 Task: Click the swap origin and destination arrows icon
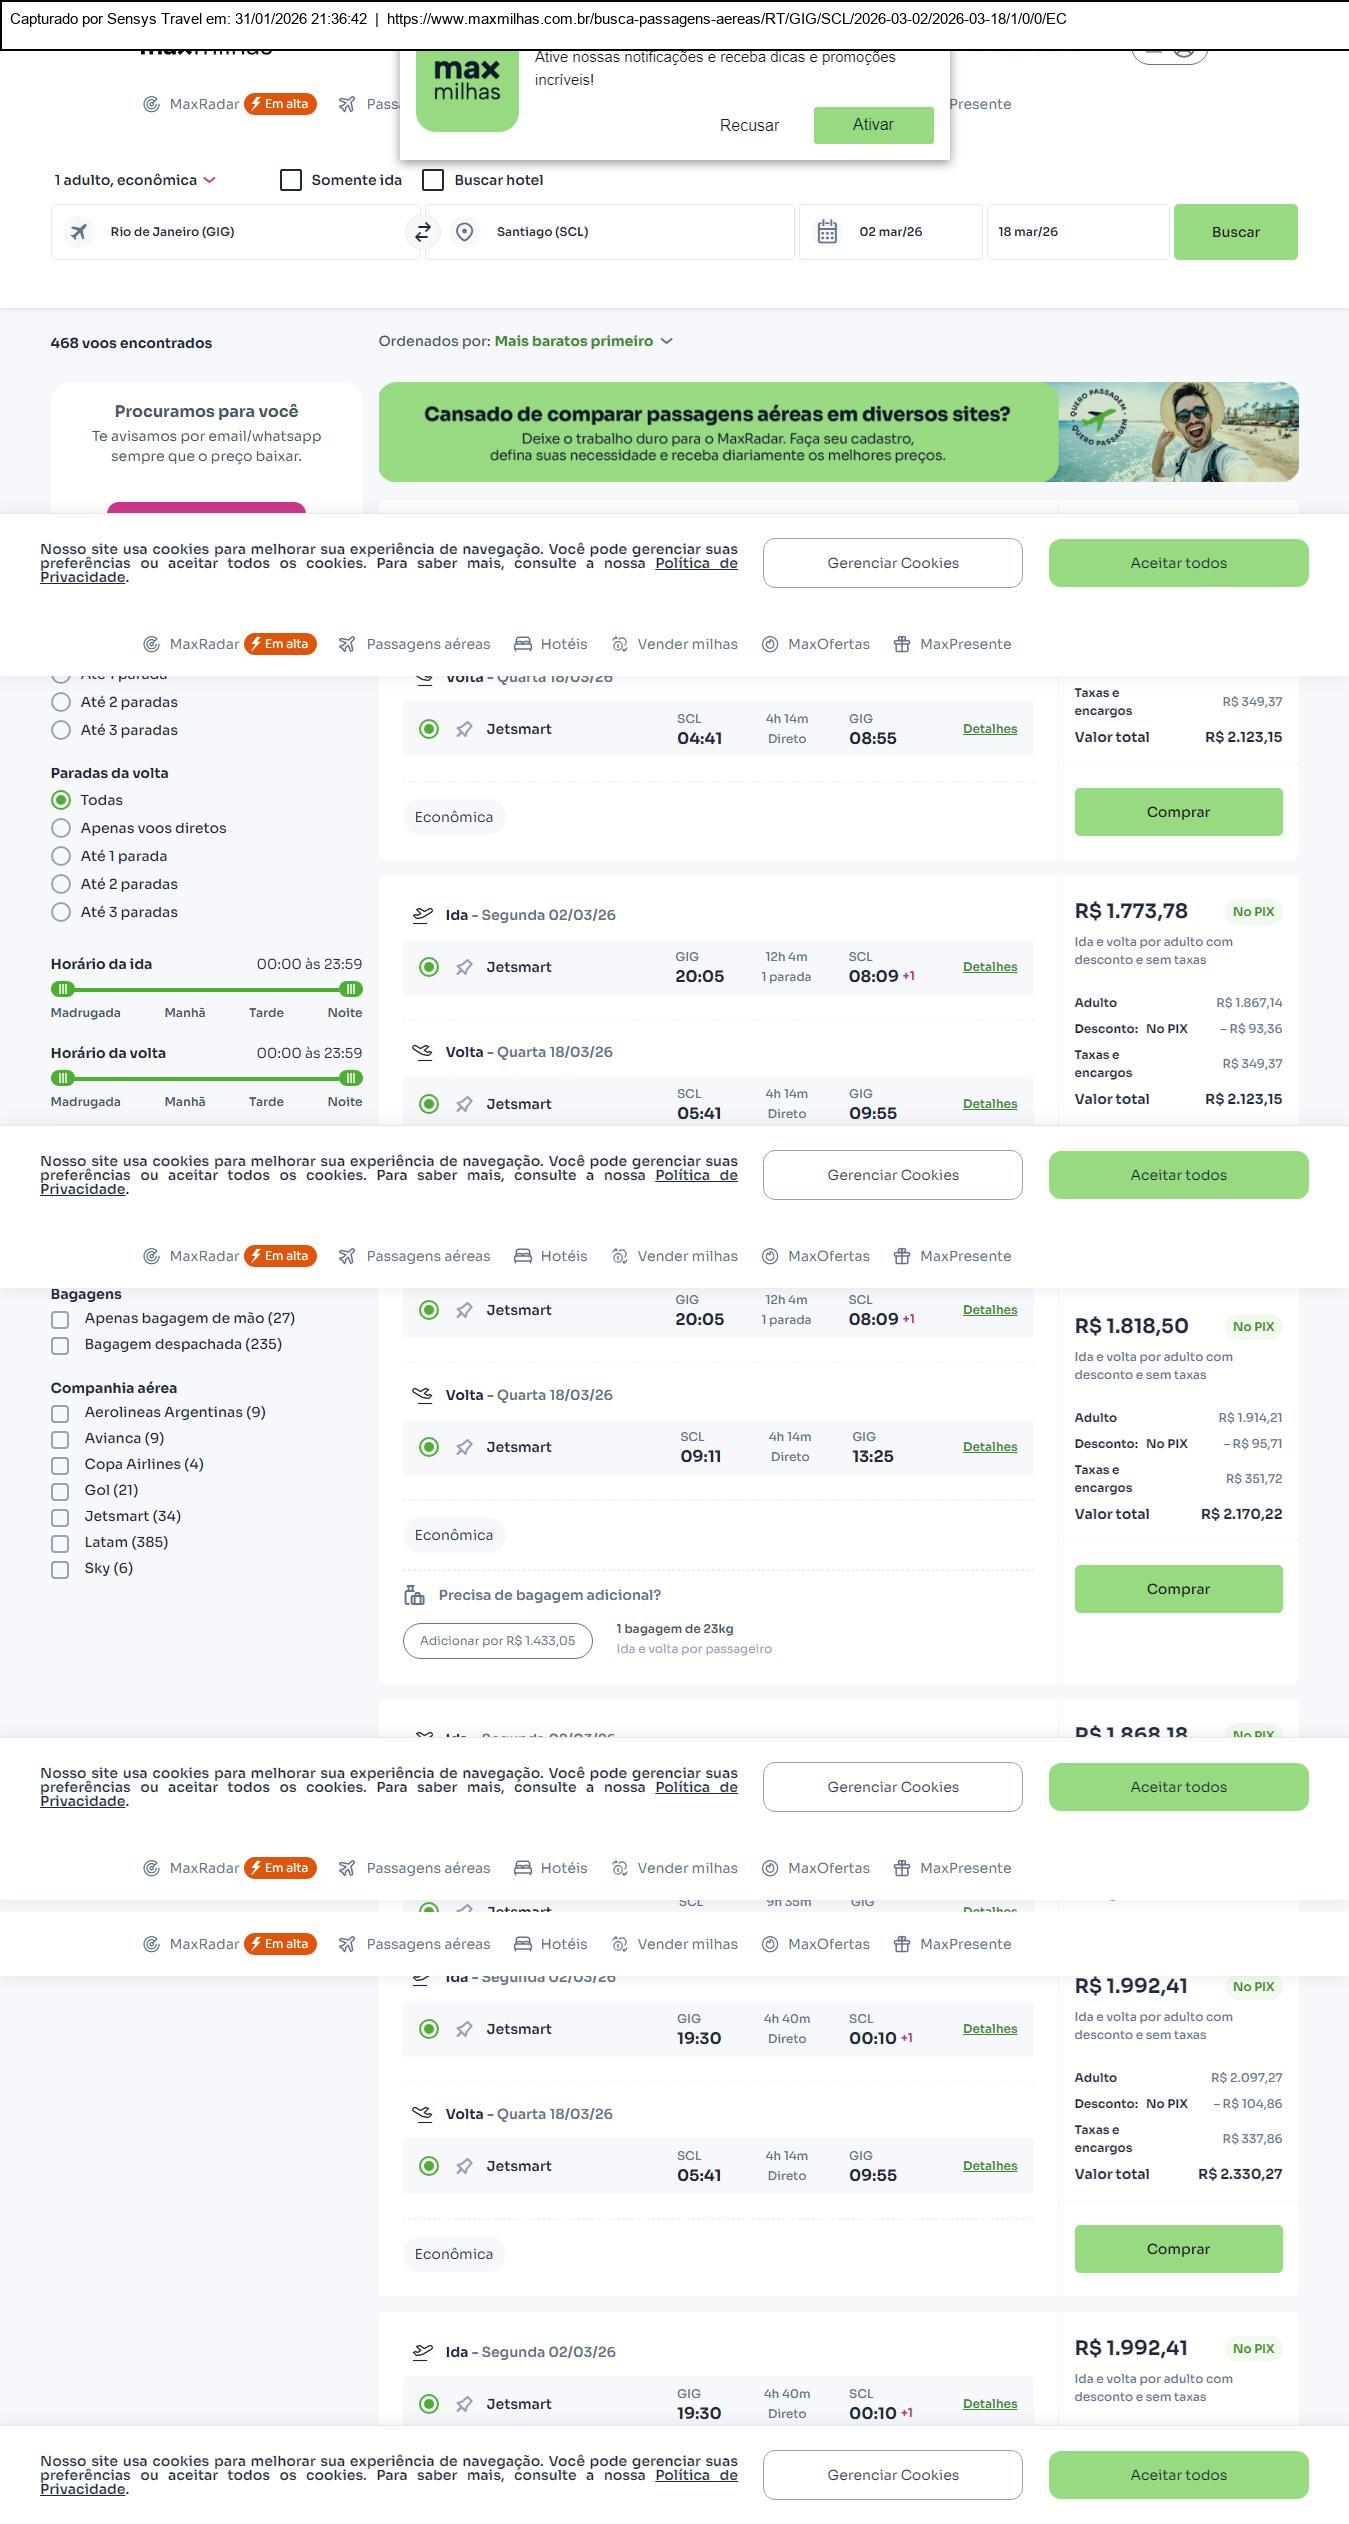[x=423, y=232]
